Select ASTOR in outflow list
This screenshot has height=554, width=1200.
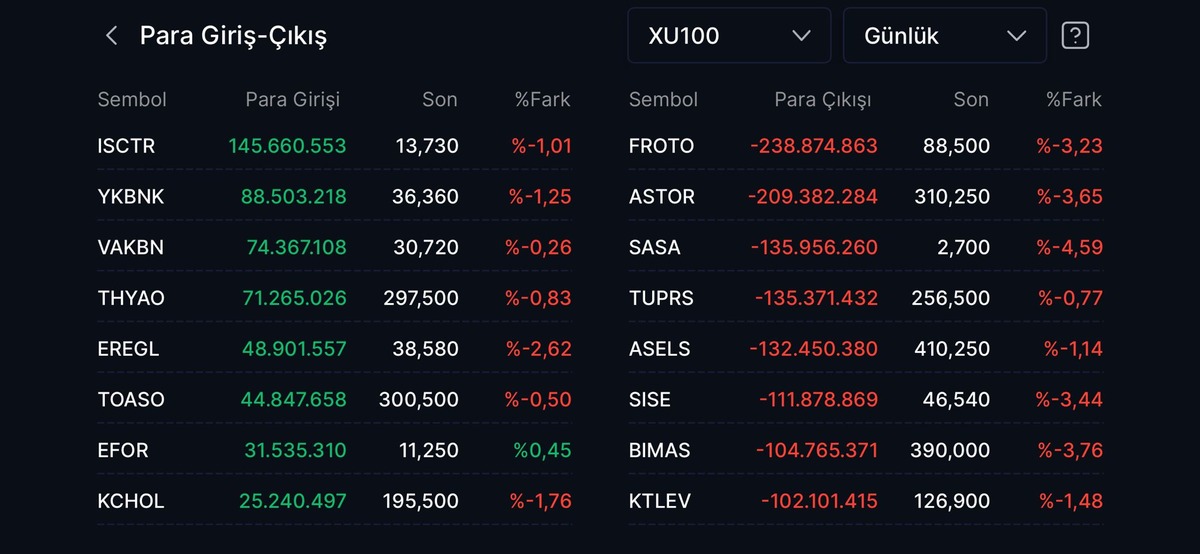866,197
